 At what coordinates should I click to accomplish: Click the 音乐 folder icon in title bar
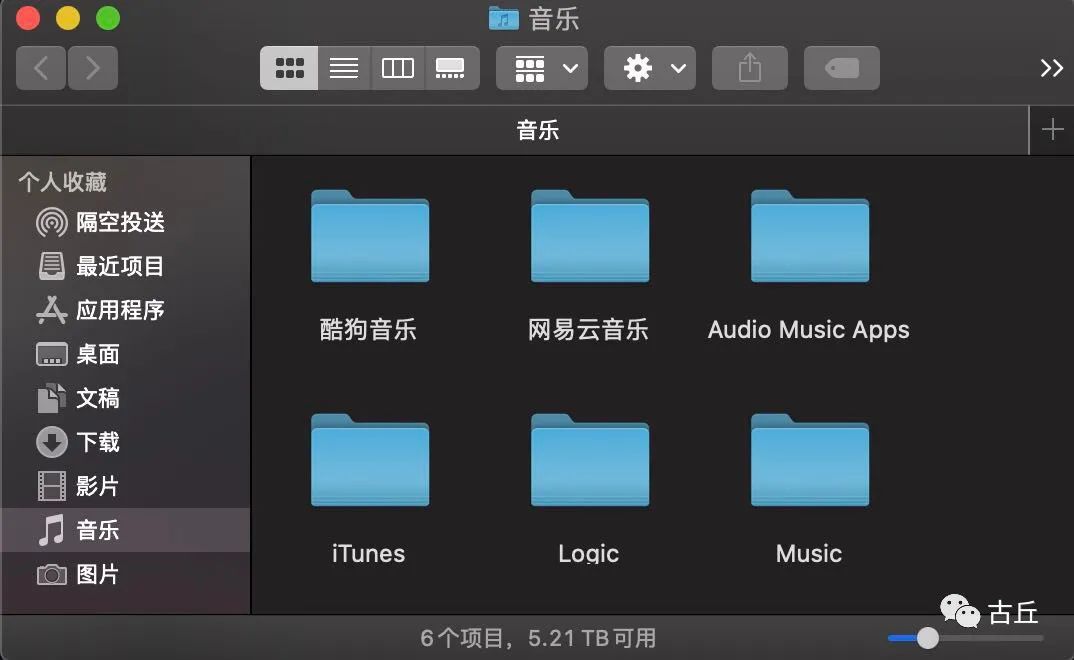[503, 18]
